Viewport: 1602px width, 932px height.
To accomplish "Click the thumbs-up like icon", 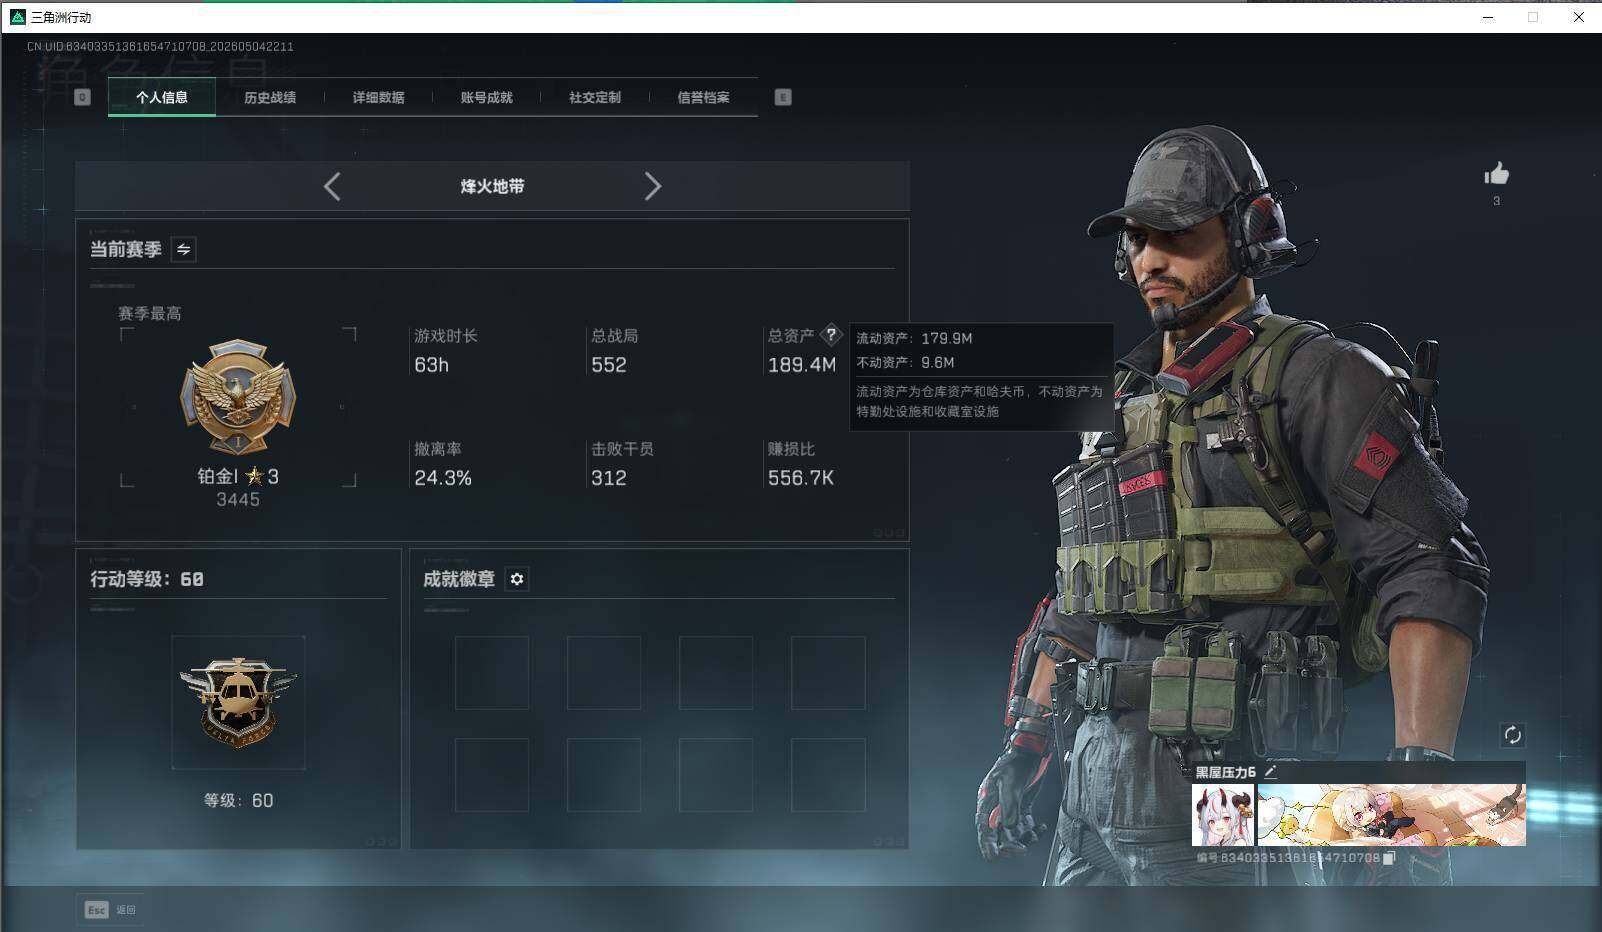I will tap(1496, 175).
